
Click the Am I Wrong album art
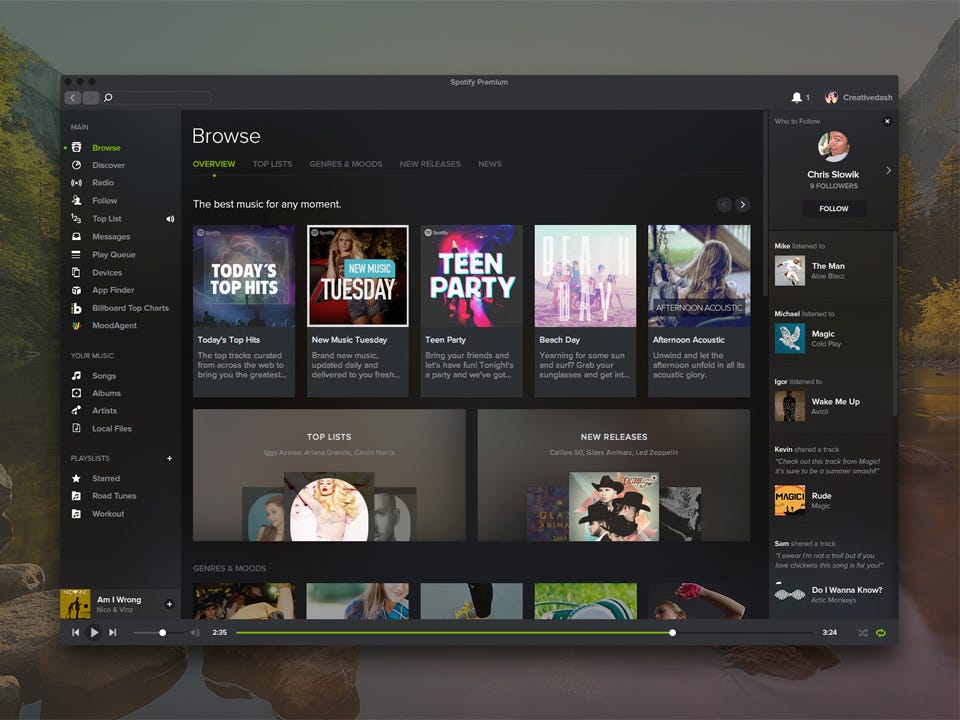(x=75, y=604)
